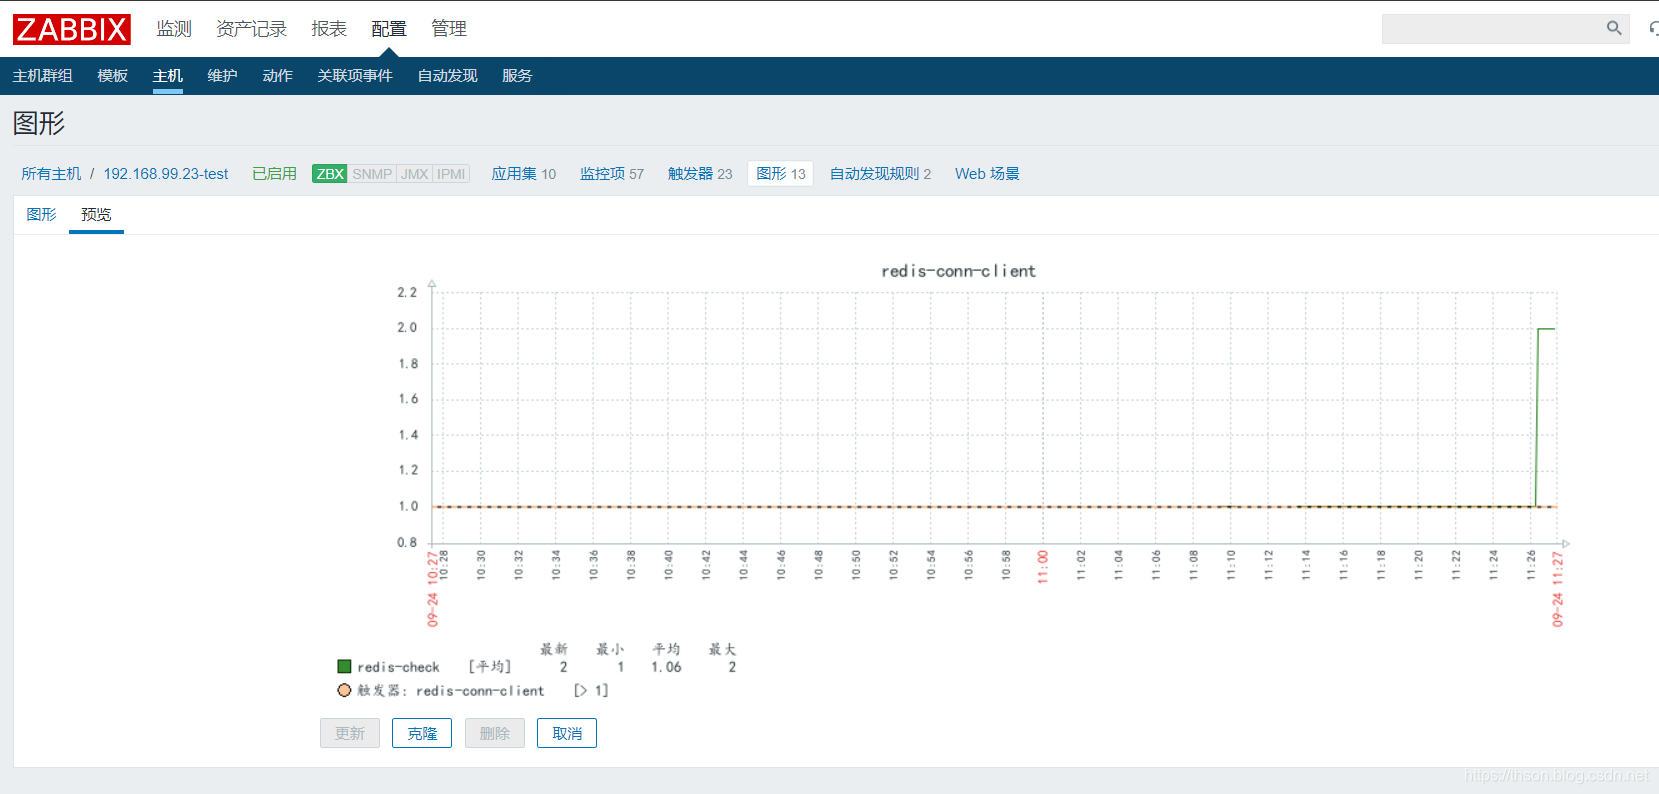Click the 09-24 10:27 start time label
Screen dimensions: 1659x794
433,589
